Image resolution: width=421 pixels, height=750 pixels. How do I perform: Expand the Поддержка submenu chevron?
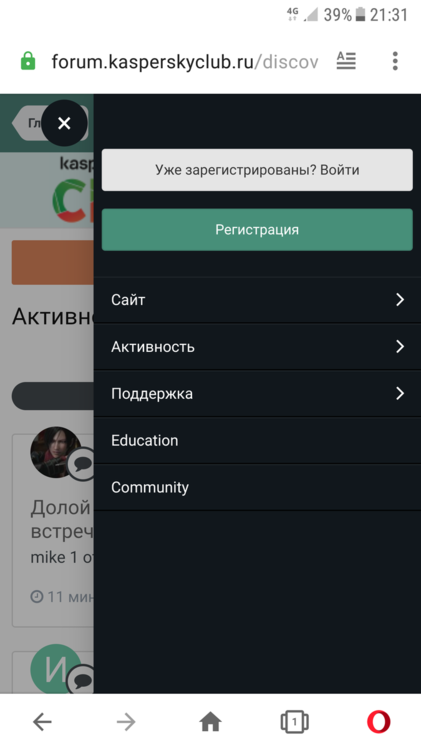pos(400,393)
